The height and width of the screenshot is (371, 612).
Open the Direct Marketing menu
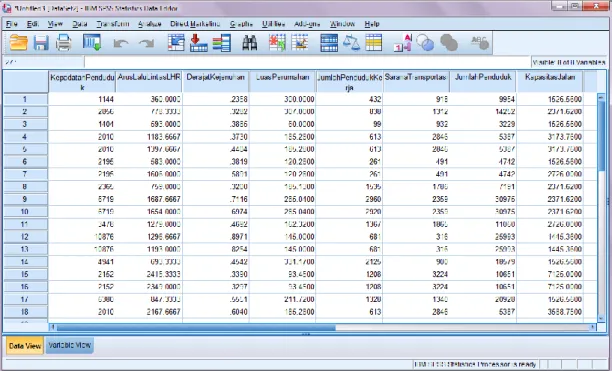pyautogui.click(x=195, y=24)
